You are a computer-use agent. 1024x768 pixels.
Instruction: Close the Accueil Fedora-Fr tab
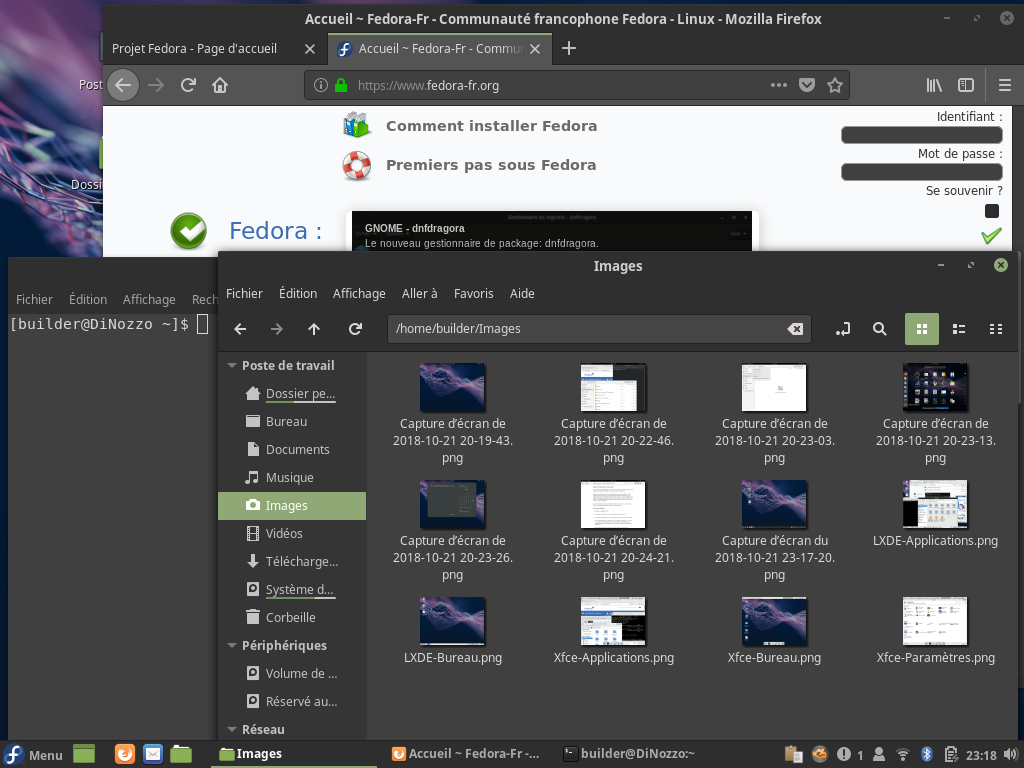click(x=535, y=49)
